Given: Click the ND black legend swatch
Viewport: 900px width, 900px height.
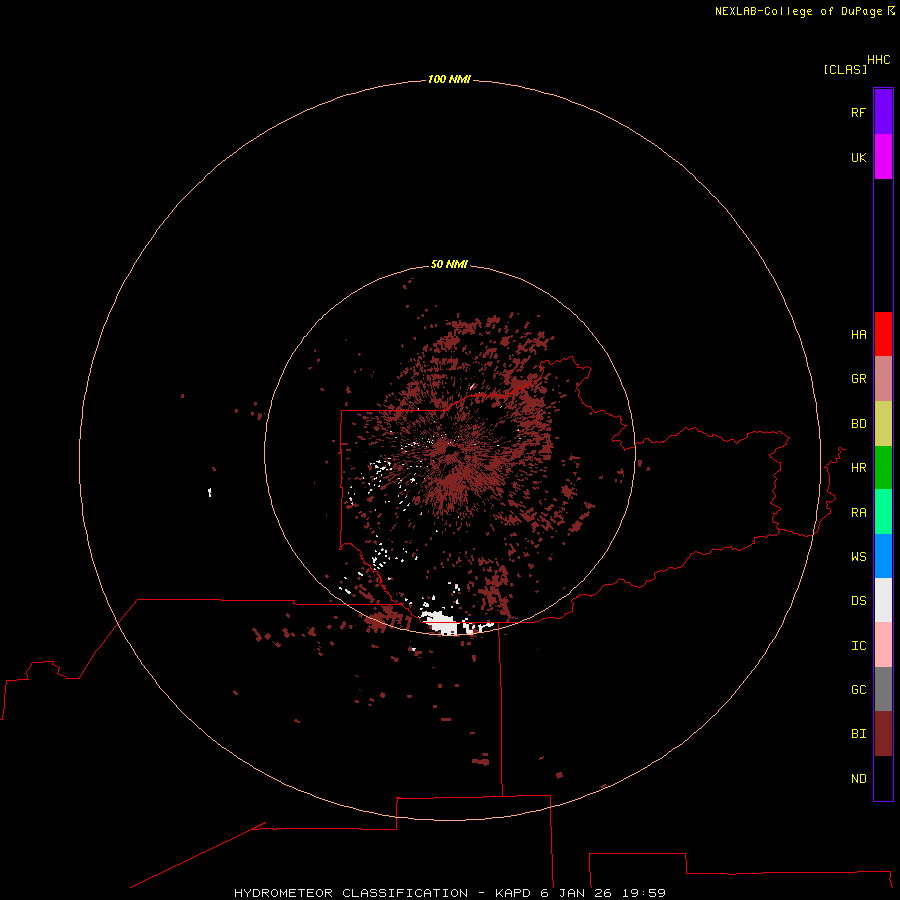Looking at the screenshot, I should pyautogui.click(x=883, y=778).
